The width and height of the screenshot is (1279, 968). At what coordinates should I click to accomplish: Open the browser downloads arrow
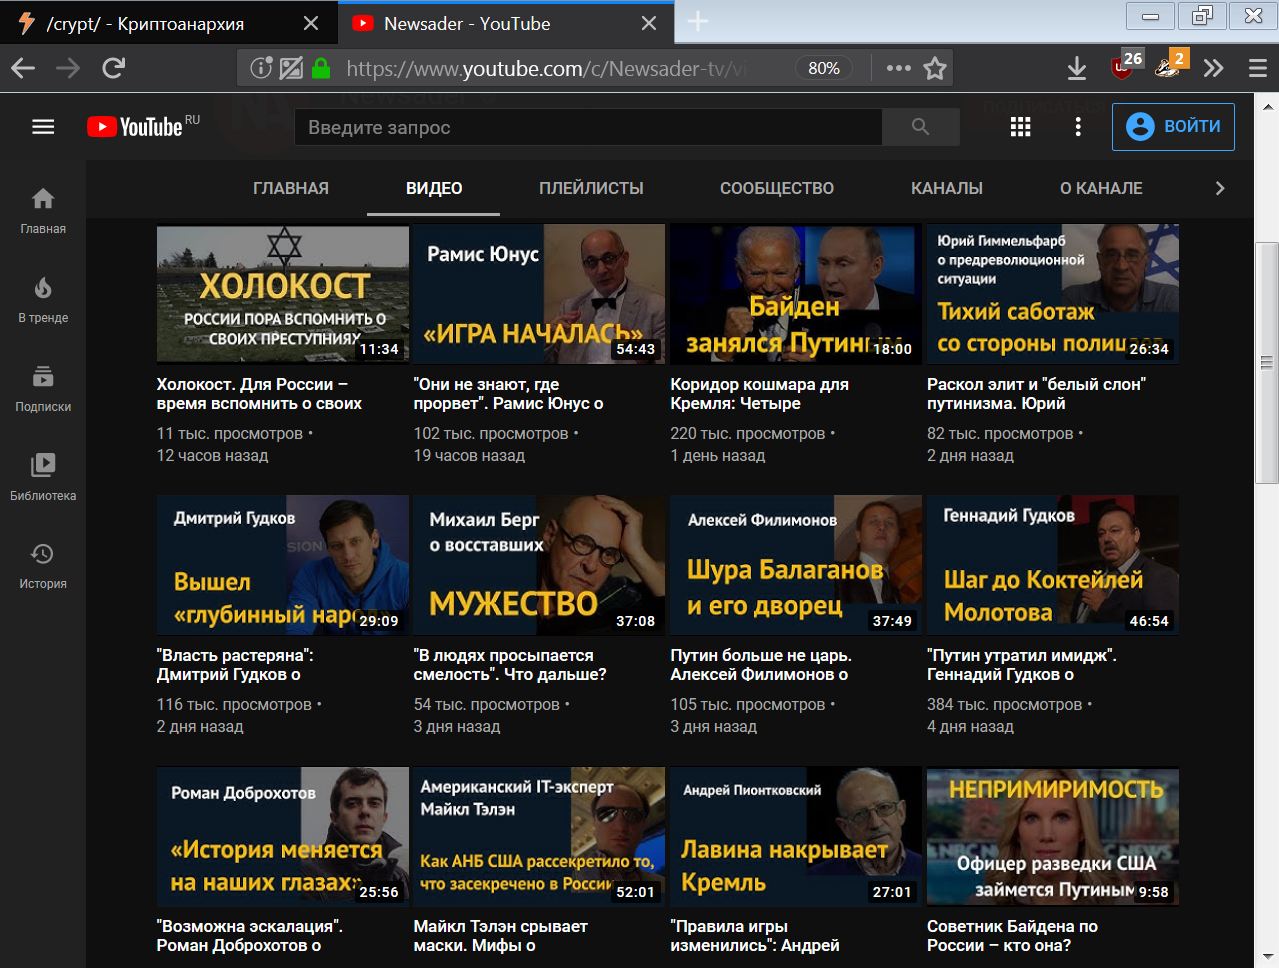coord(1077,68)
